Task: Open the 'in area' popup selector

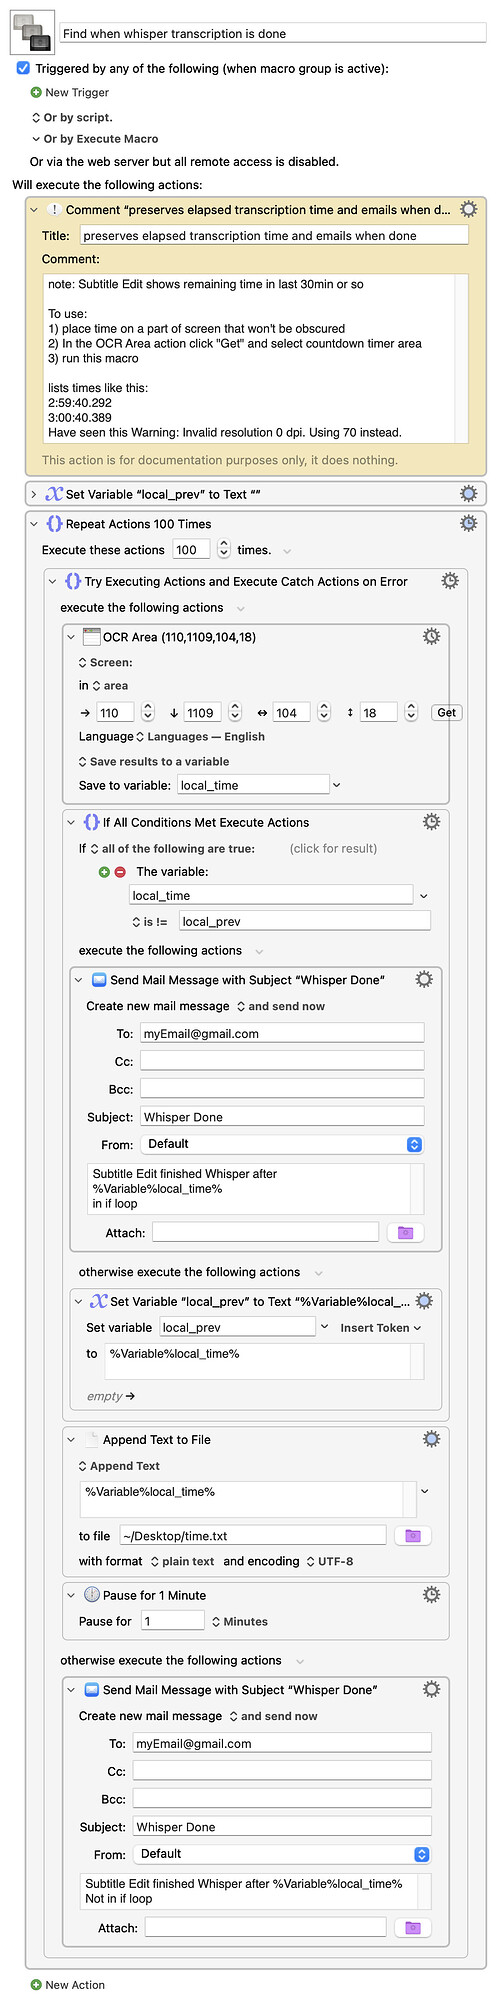Action: 111,686
